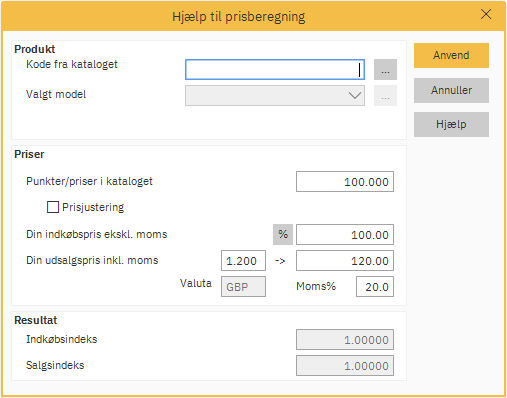Click the Priser section heading
Image resolution: width=507 pixels, height=398 pixels.
(29, 154)
